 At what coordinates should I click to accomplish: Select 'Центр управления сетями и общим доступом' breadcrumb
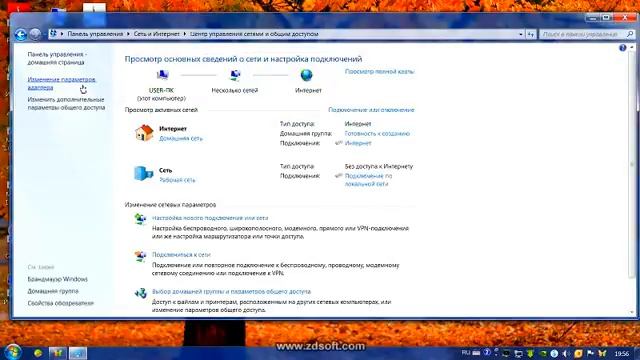254,34
